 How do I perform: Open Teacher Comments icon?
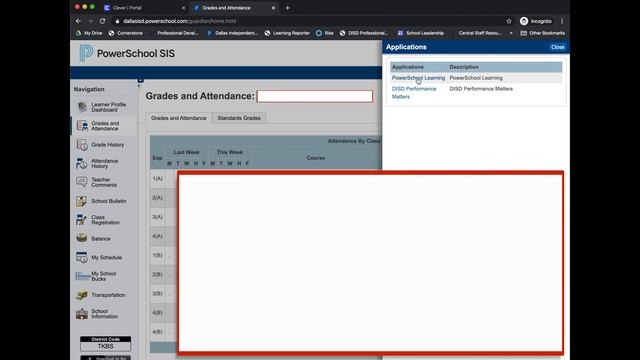(x=82, y=182)
